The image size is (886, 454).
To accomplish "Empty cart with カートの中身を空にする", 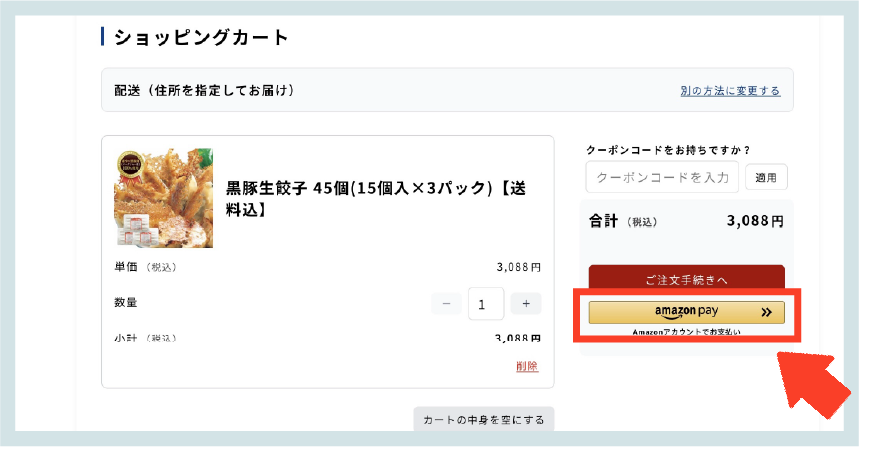I will coord(484,420).
